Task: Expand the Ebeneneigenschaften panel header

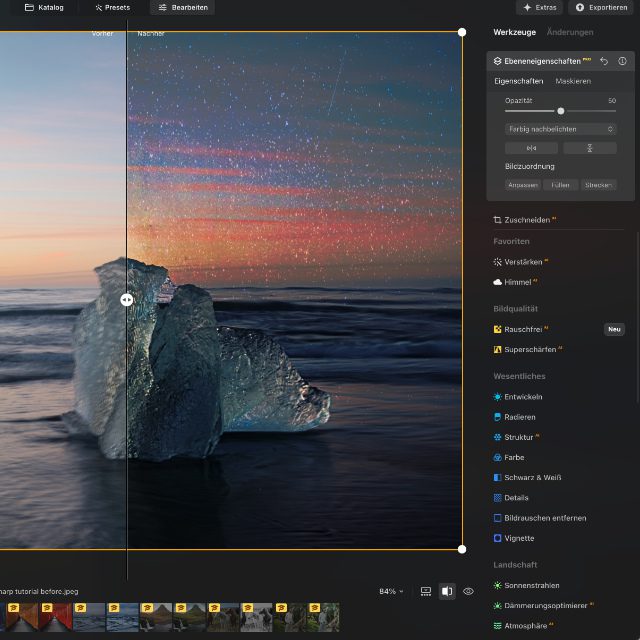Action: coord(544,61)
